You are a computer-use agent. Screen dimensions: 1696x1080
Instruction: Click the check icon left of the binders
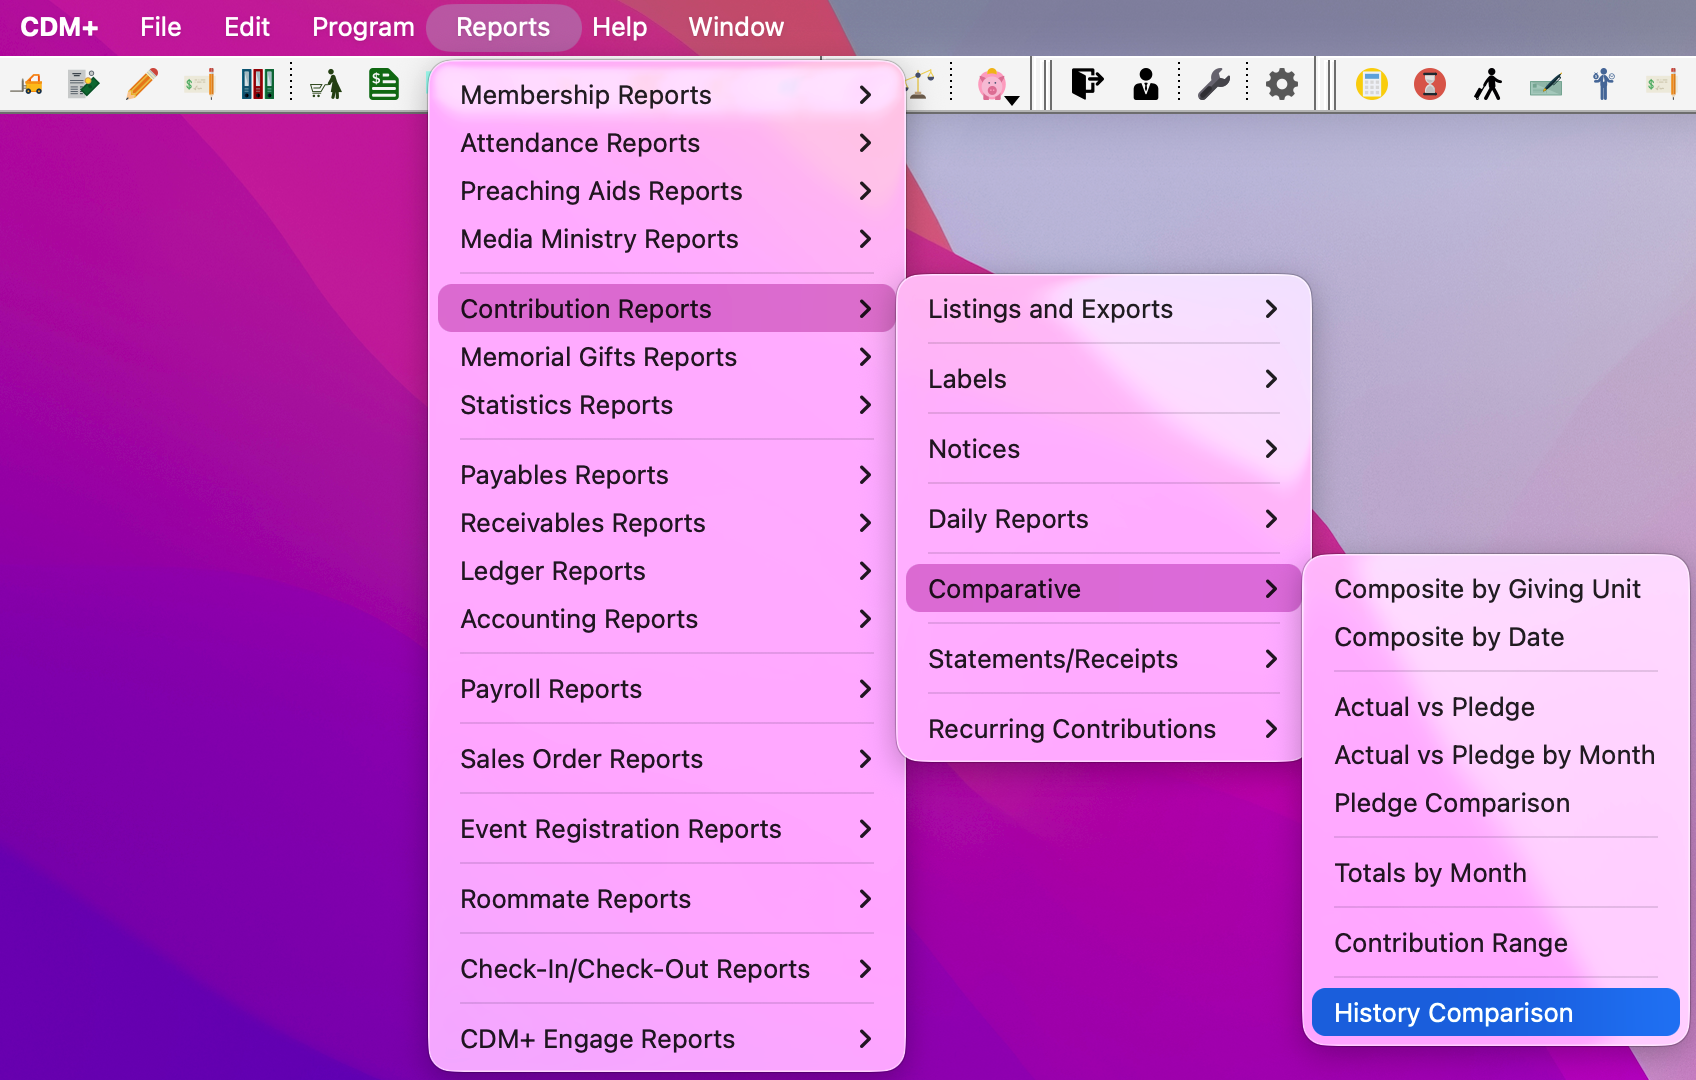[x=200, y=84]
